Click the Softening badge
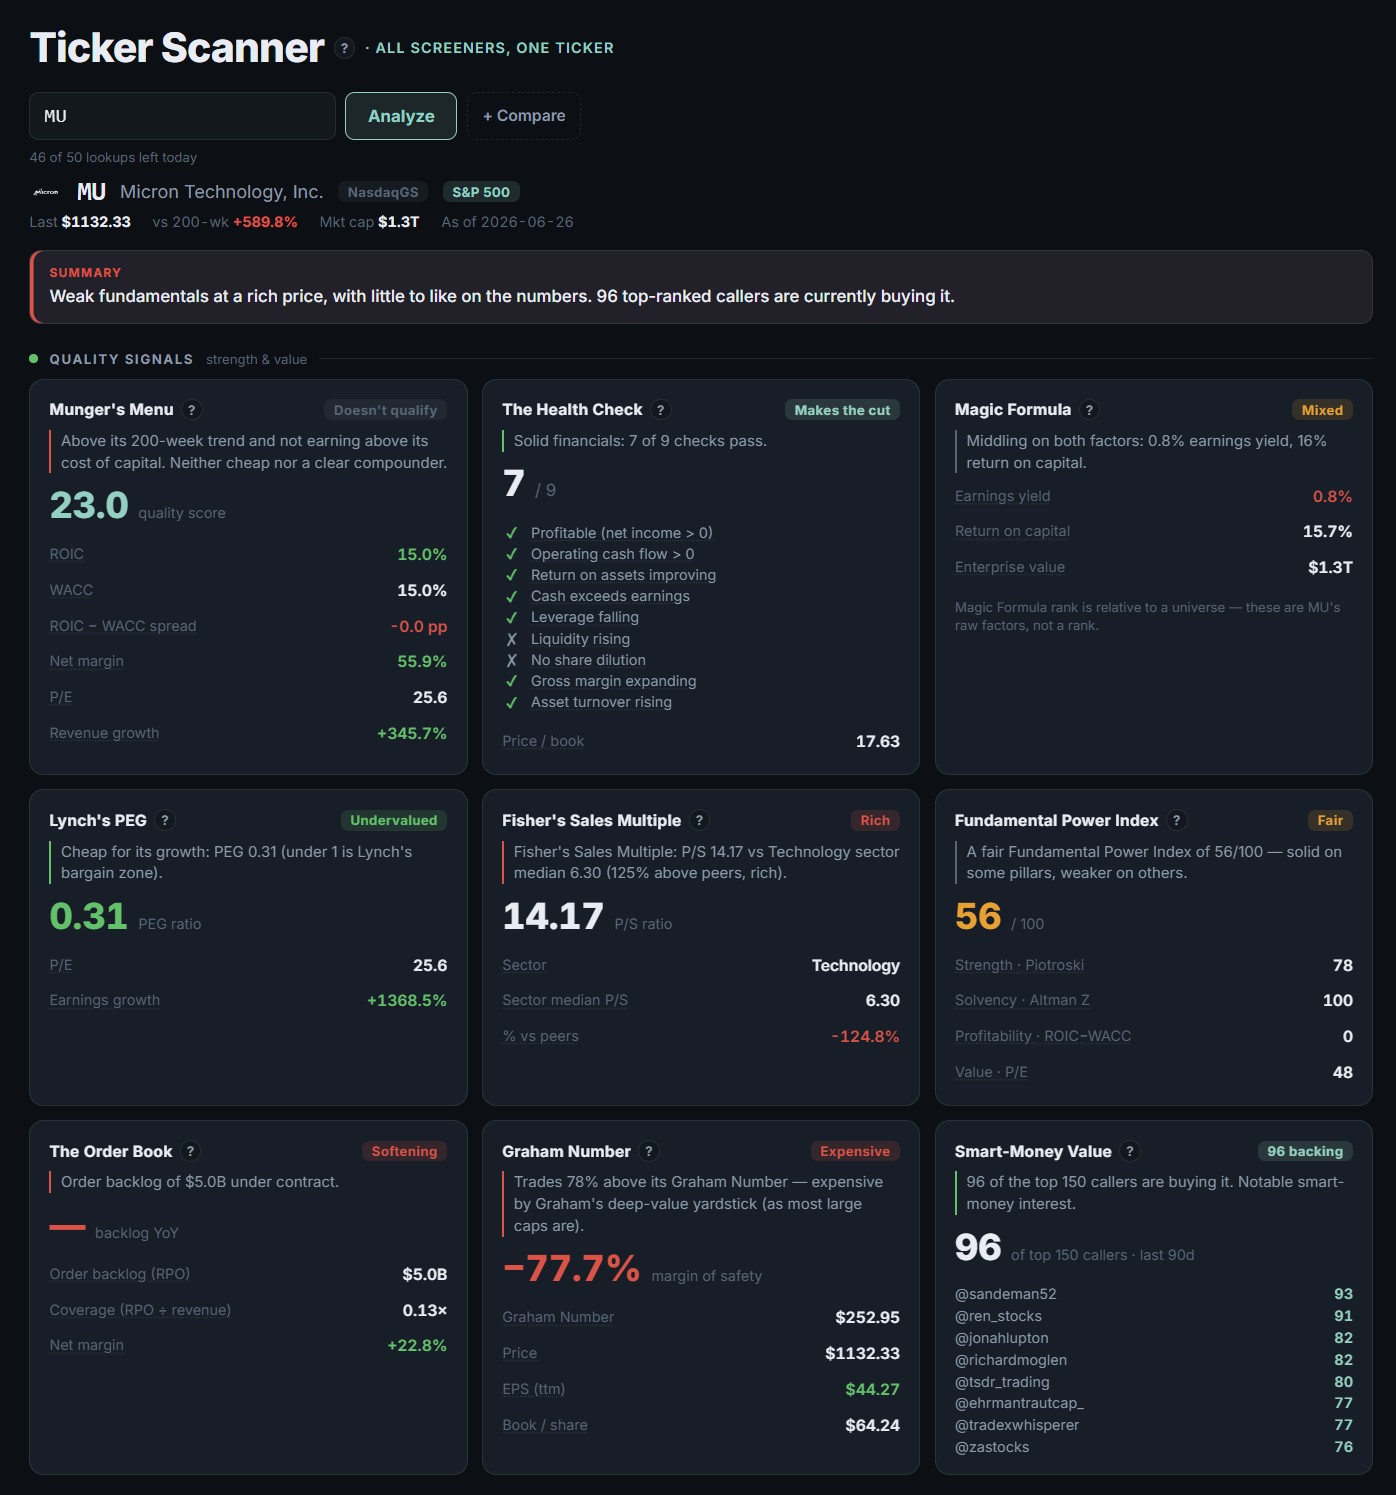1396x1495 pixels. tap(404, 1151)
